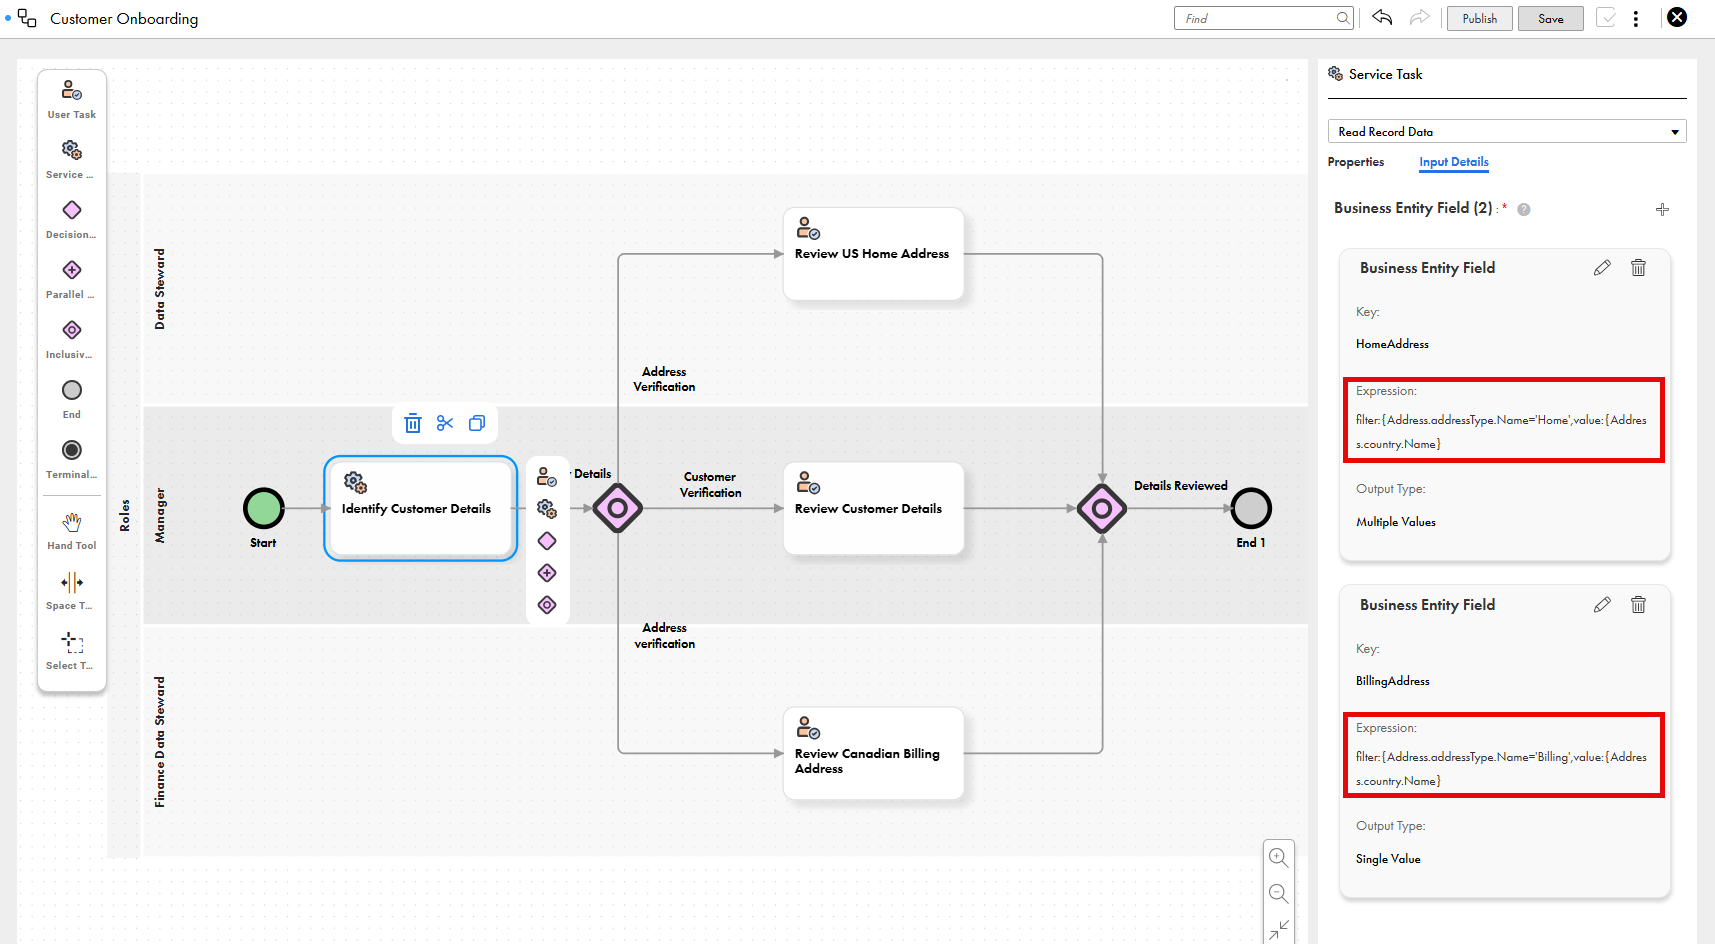Click the Multiple Values output type

pos(1396,522)
